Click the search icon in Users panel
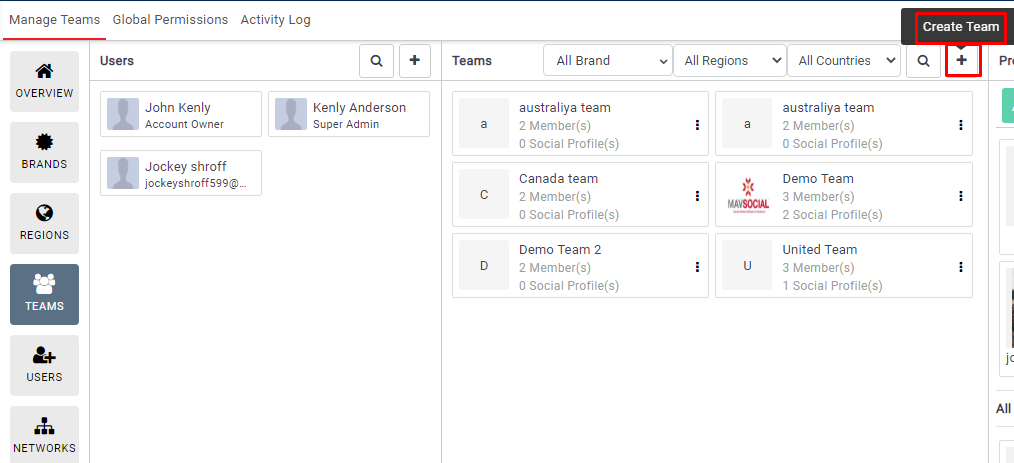Image resolution: width=1014 pixels, height=463 pixels. [376, 61]
